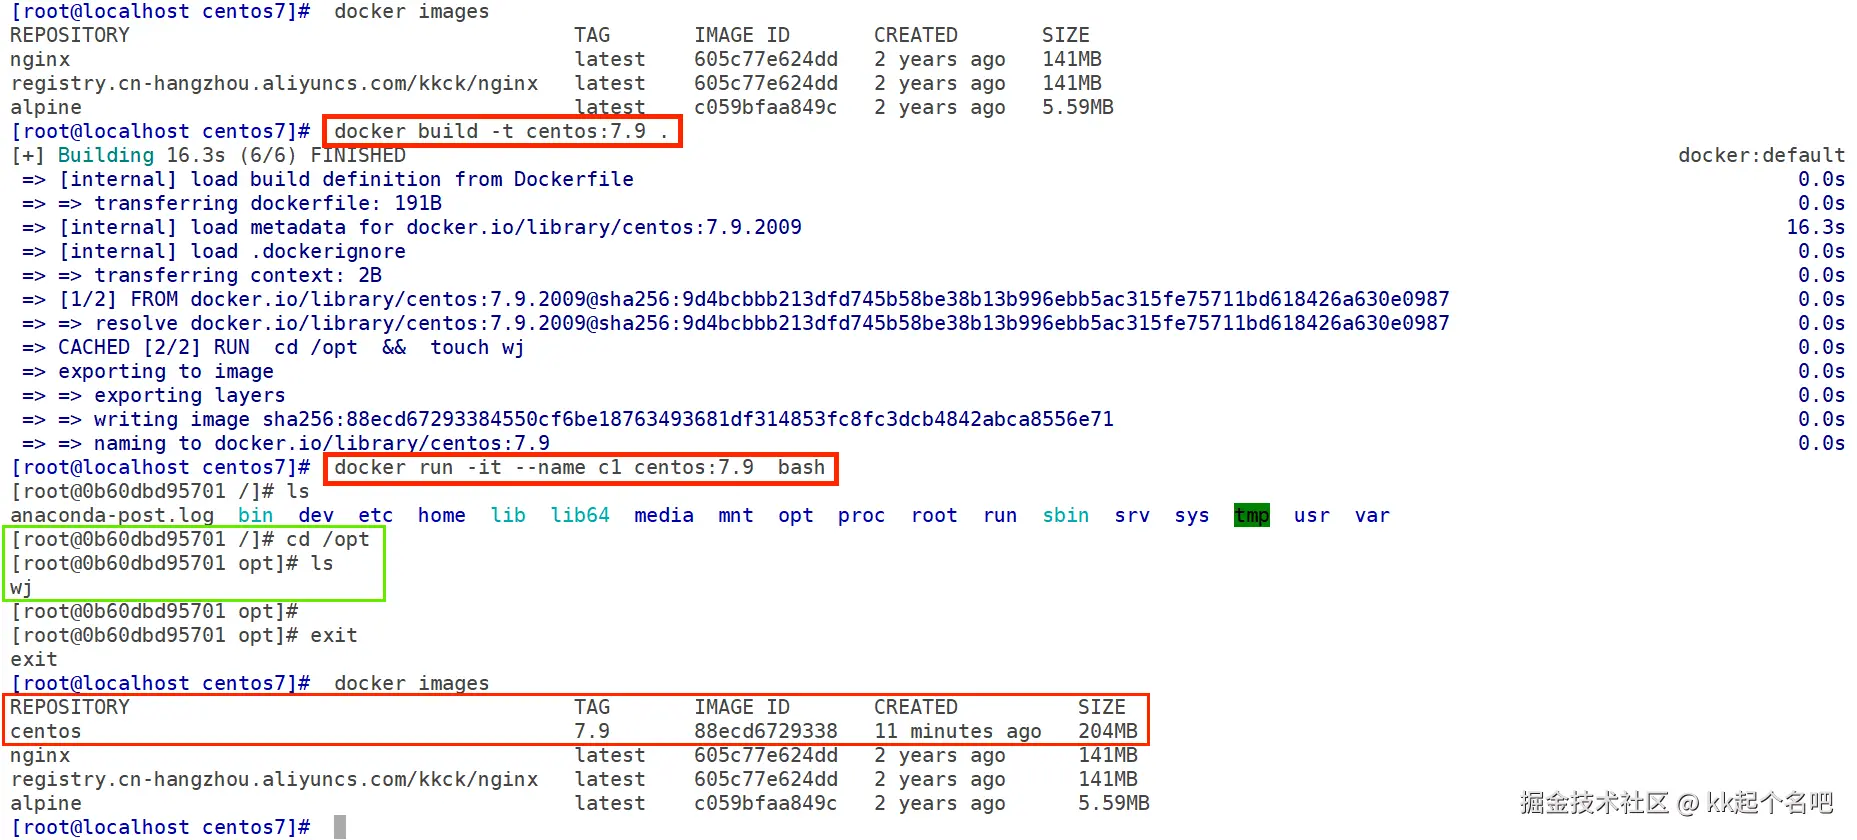Click the '204MB' size value

tap(1108, 731)
